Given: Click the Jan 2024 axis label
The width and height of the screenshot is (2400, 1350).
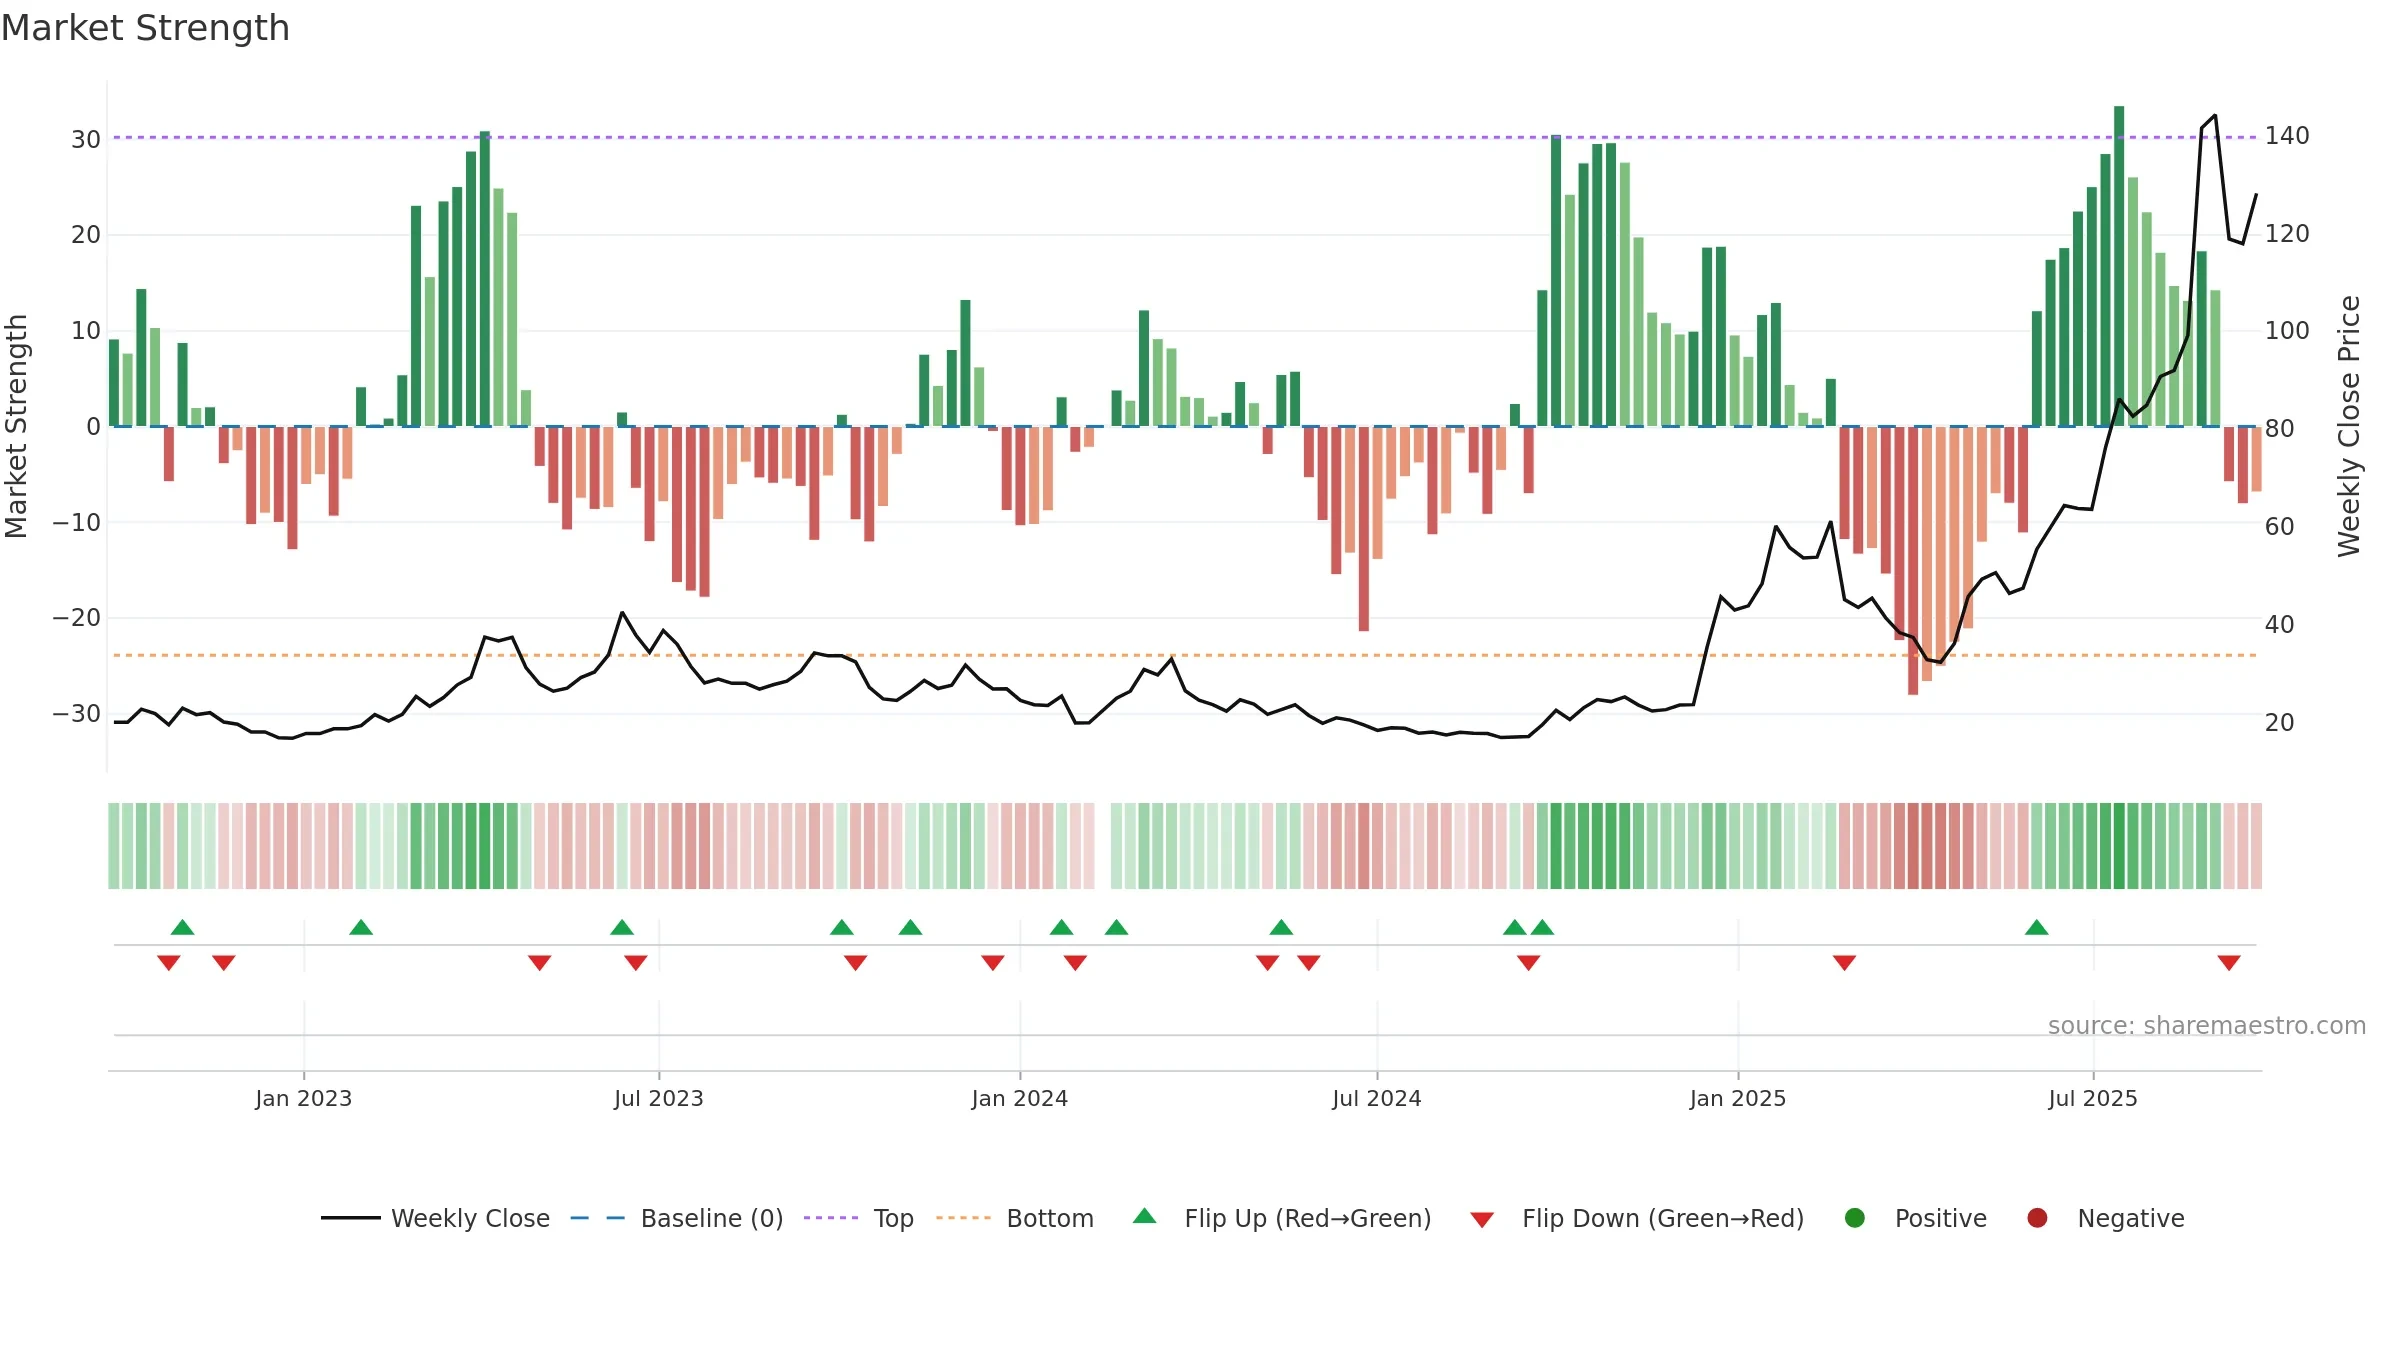Looking at the screenshot, I should (x=1020, y=1098).
